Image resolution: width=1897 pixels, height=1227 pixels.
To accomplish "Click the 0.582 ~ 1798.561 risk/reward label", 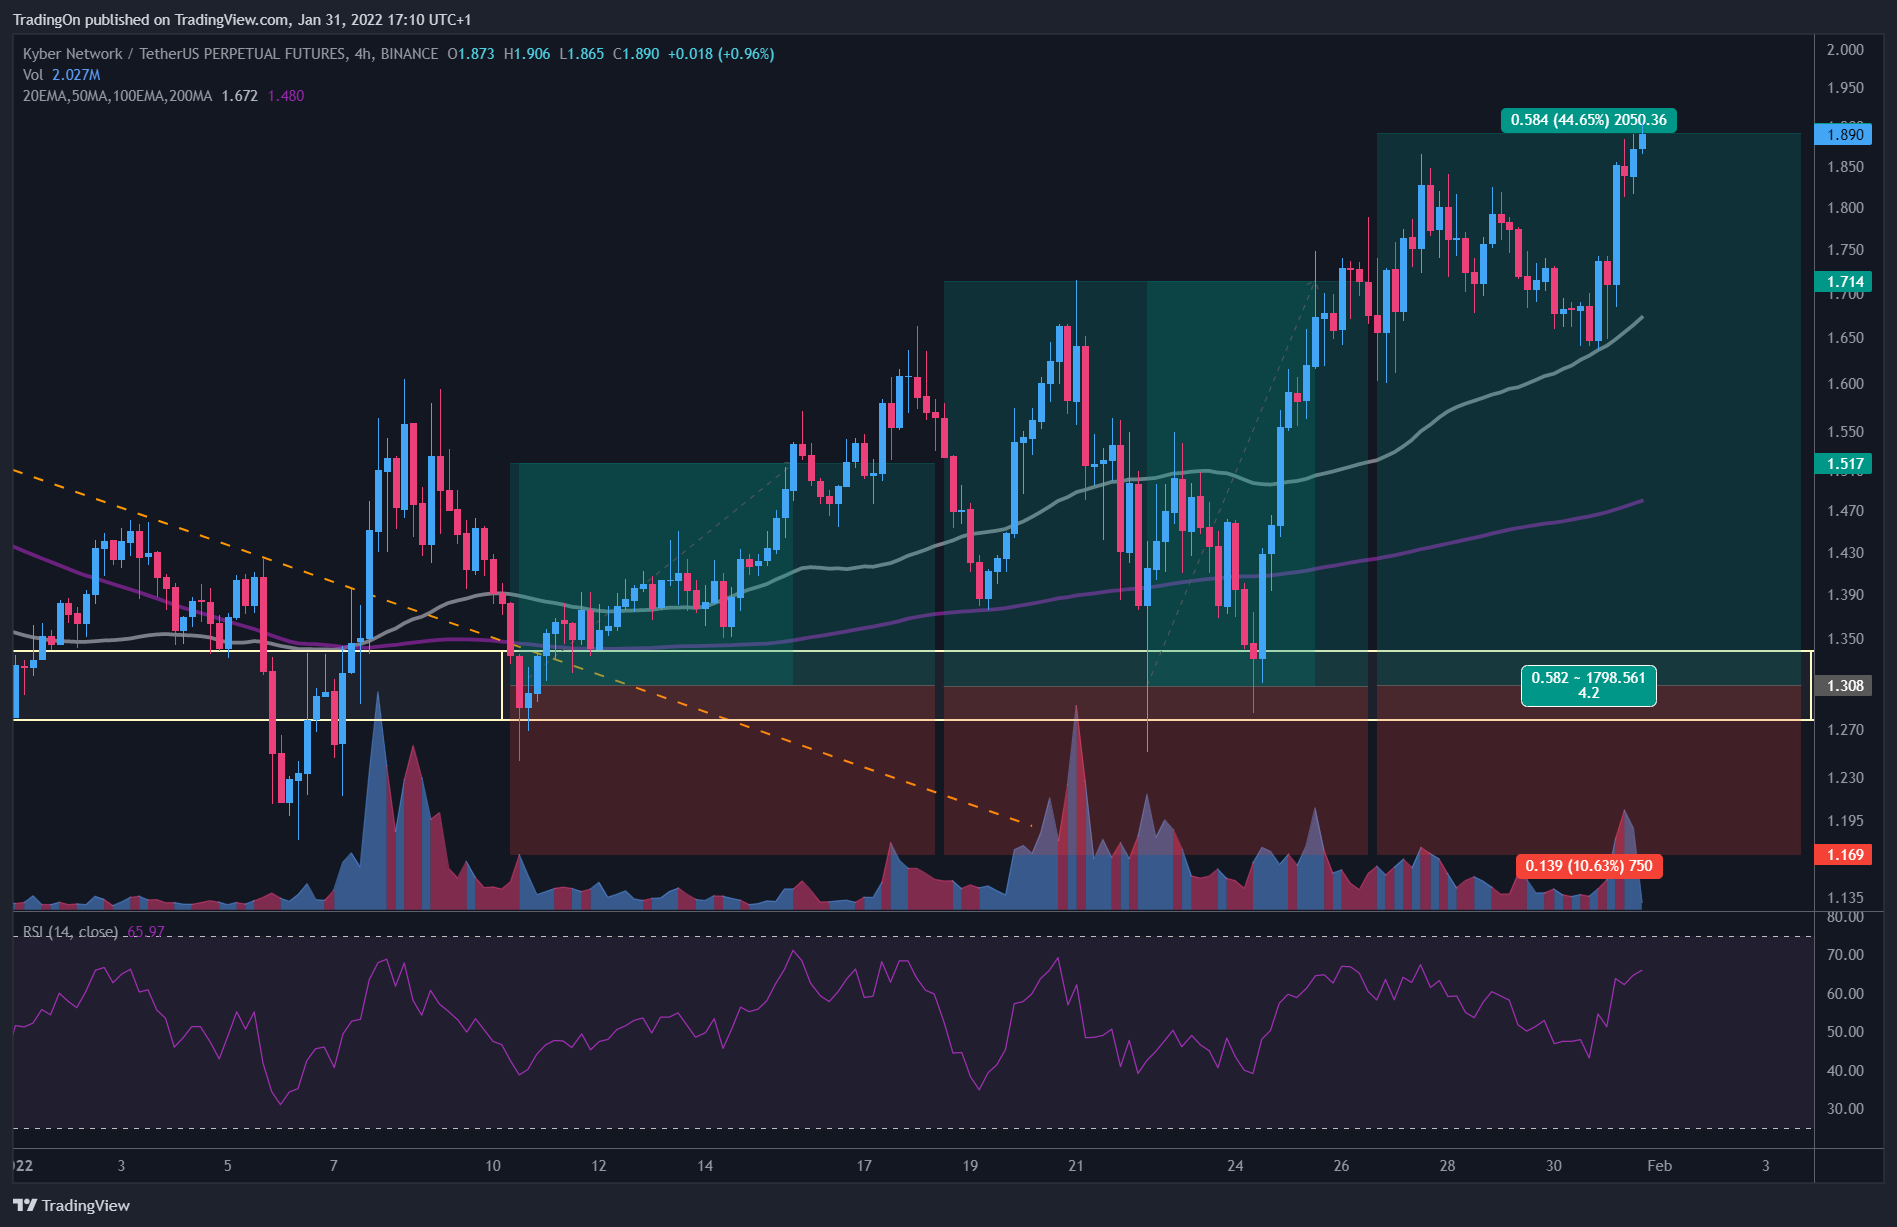I will (1588, 685).
